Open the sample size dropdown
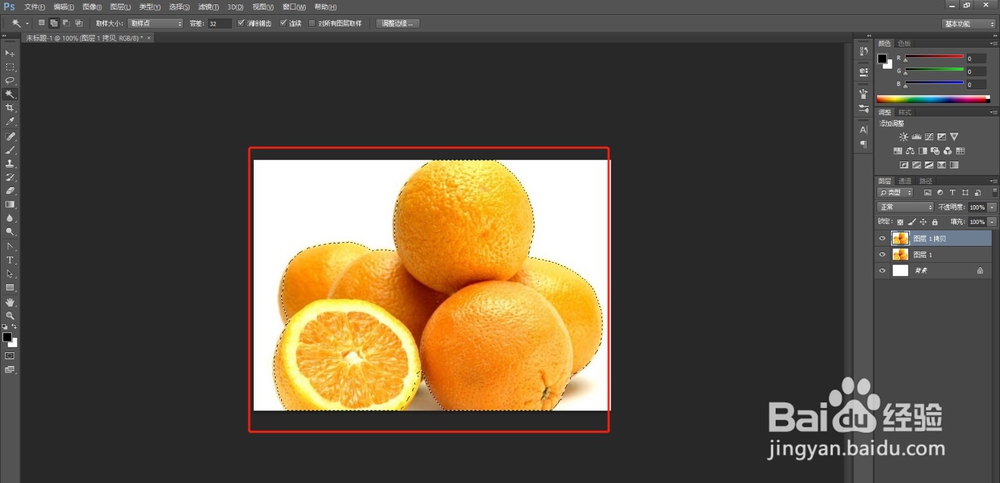 (156, 23)
